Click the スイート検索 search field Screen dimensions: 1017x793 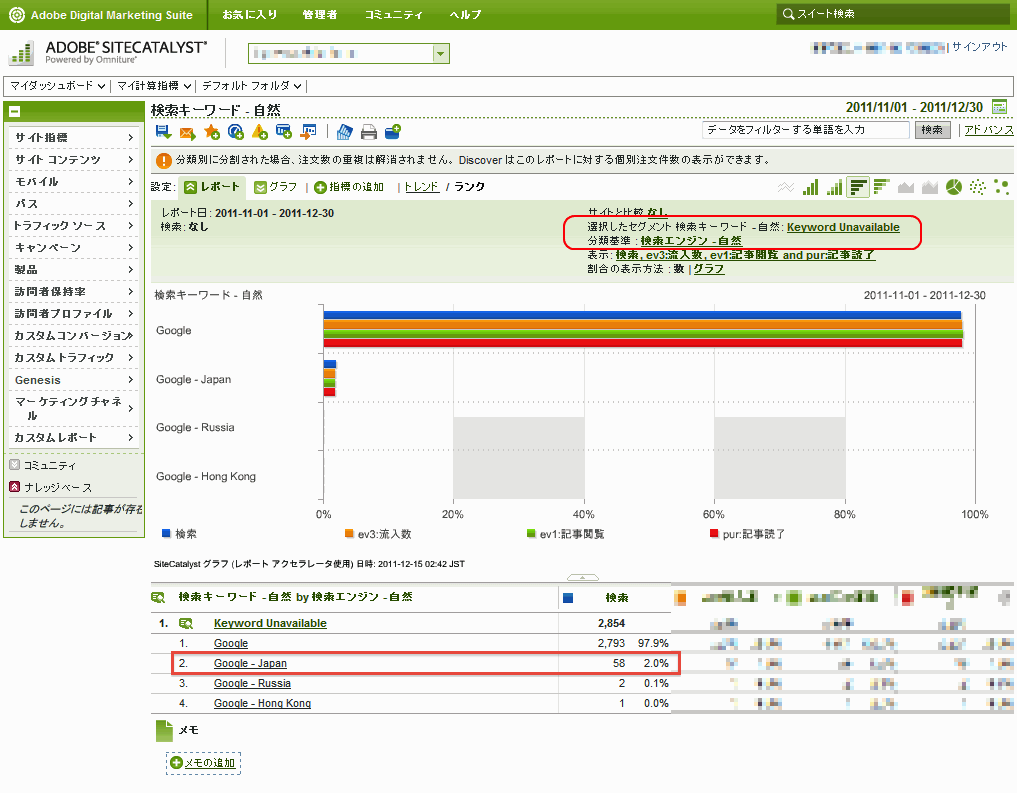[x=892, y=14]
